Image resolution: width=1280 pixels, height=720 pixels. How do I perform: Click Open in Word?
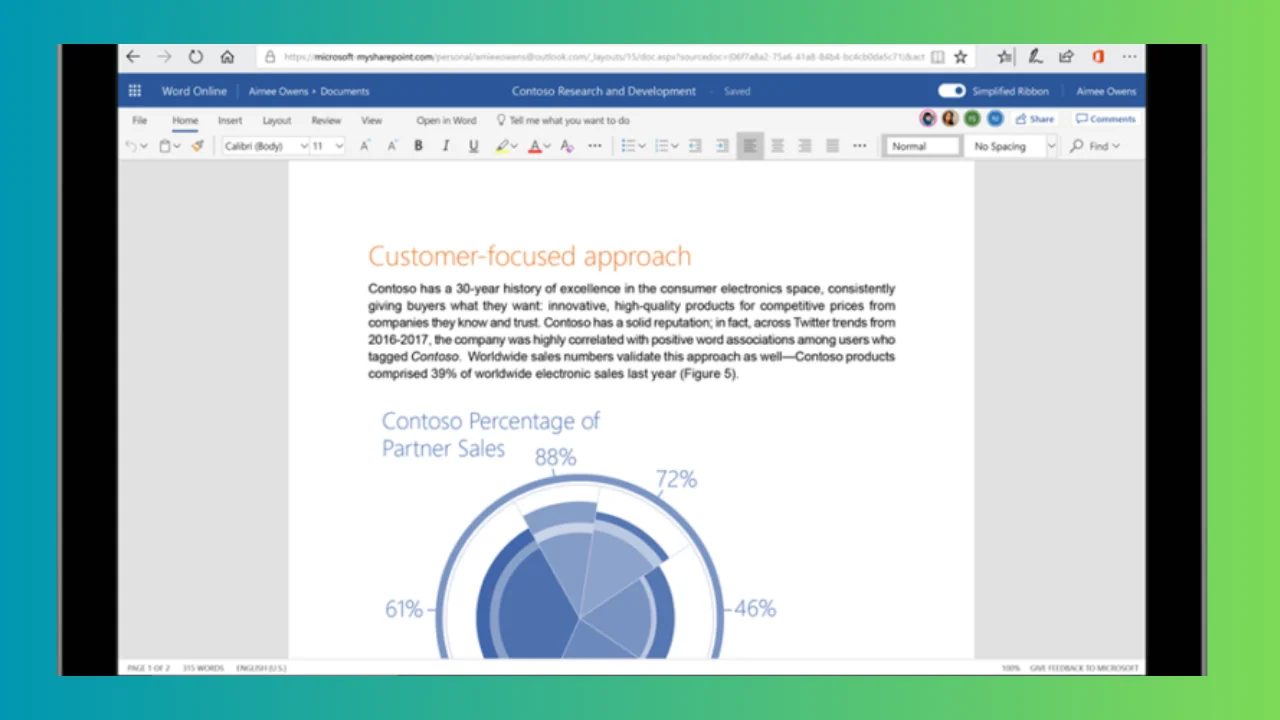(446, 120)
